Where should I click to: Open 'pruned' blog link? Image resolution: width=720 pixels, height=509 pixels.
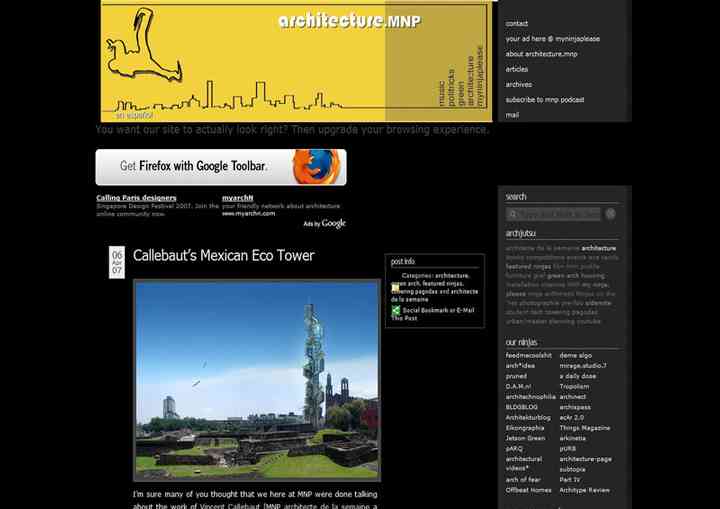tap(516, 376)
